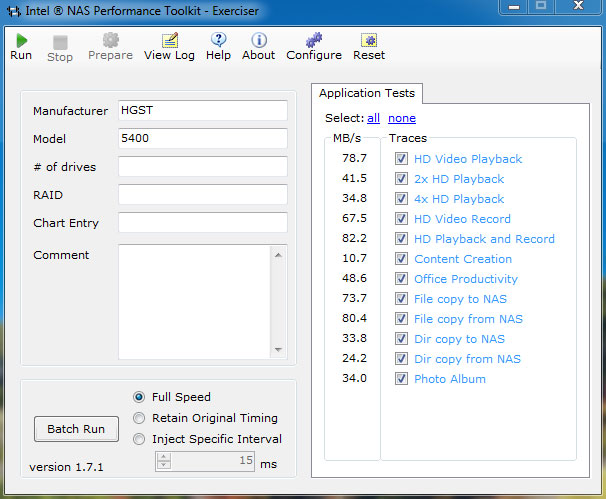The height and width of the screenshot is (499, 606).
Task: Click the Reset toolbar icon
Action: (x=369, y=40)
